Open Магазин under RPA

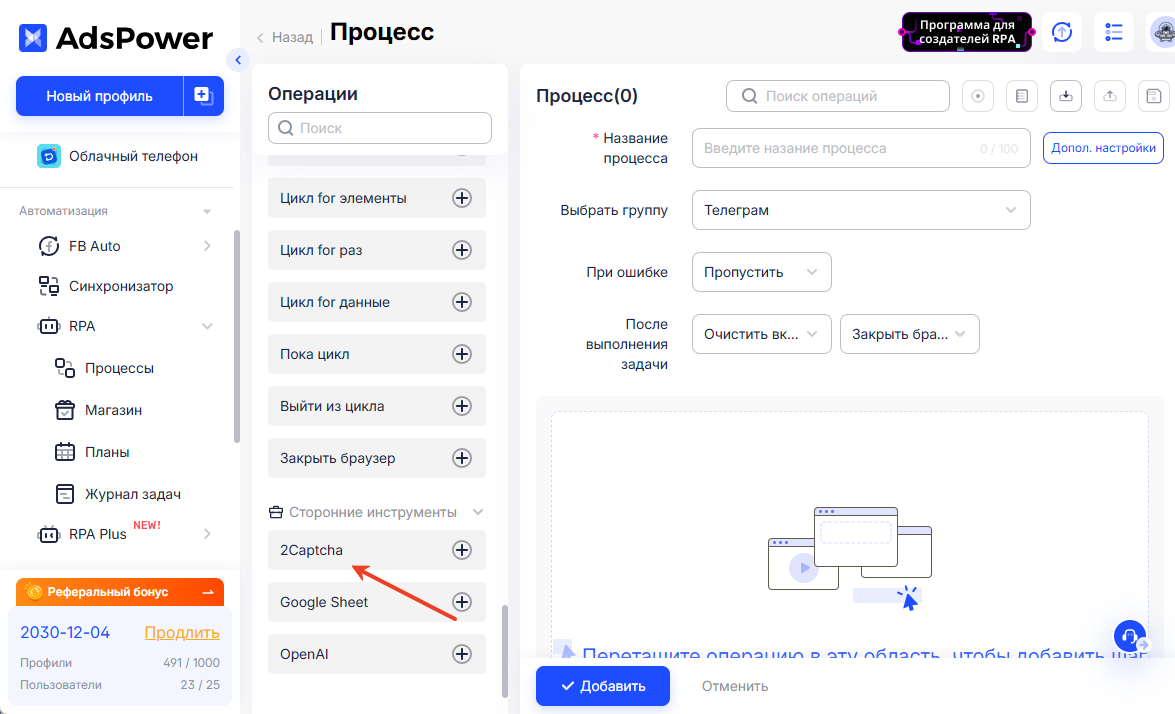[113, 410]
